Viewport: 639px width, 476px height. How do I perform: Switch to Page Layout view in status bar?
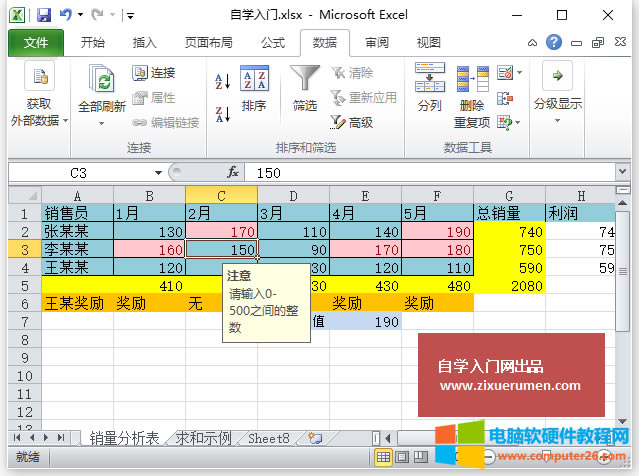(x=400, y=457)
